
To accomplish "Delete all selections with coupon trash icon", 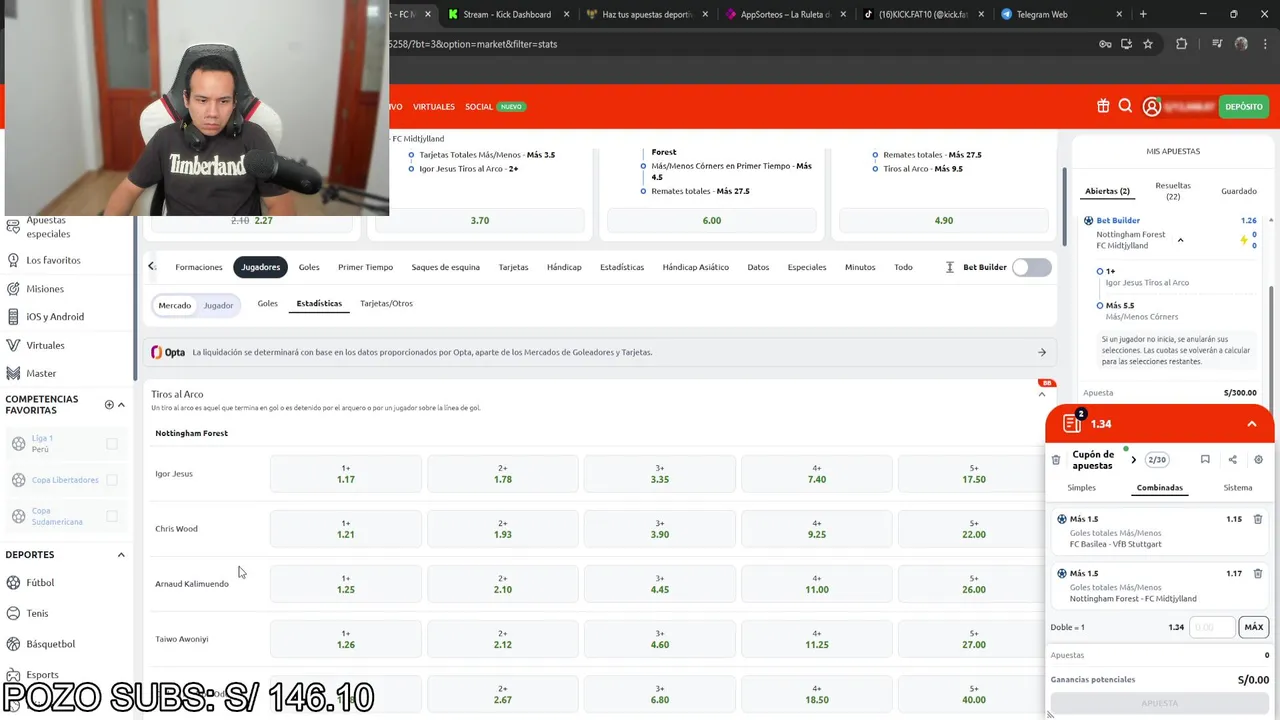I will (x=1056, y=460).
